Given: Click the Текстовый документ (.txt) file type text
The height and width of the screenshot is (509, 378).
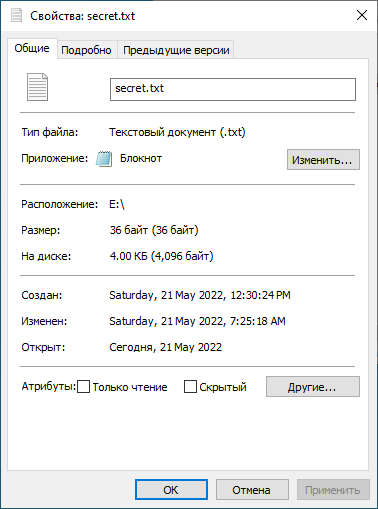Looking at the screenshot, I should point(177,132).
